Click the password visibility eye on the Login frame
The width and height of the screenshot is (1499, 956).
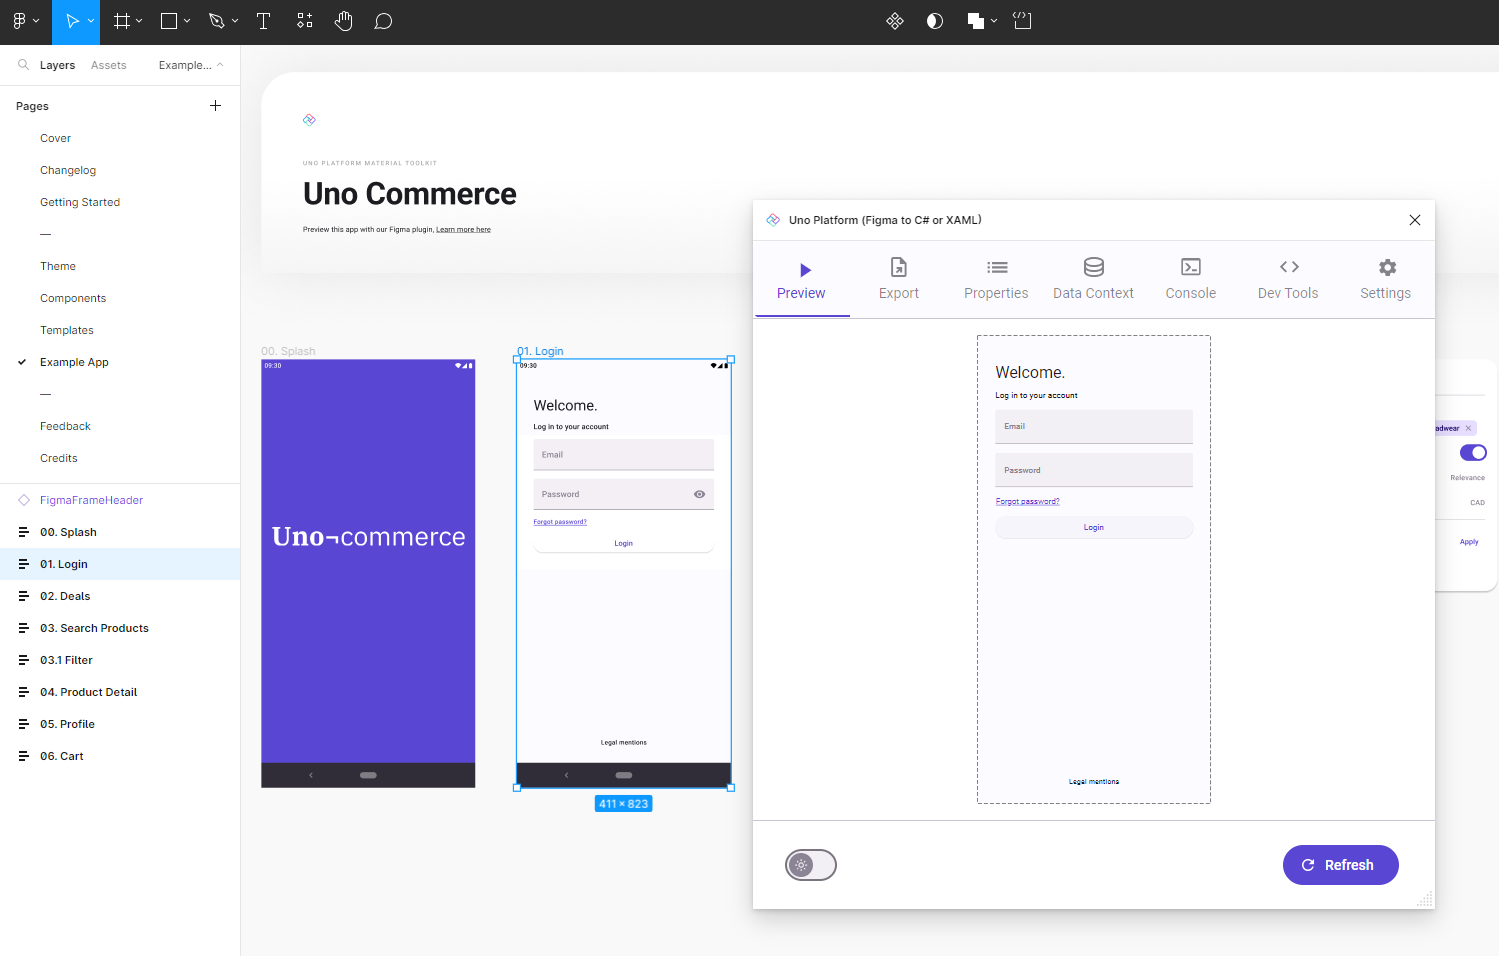[x=699, y=493]
